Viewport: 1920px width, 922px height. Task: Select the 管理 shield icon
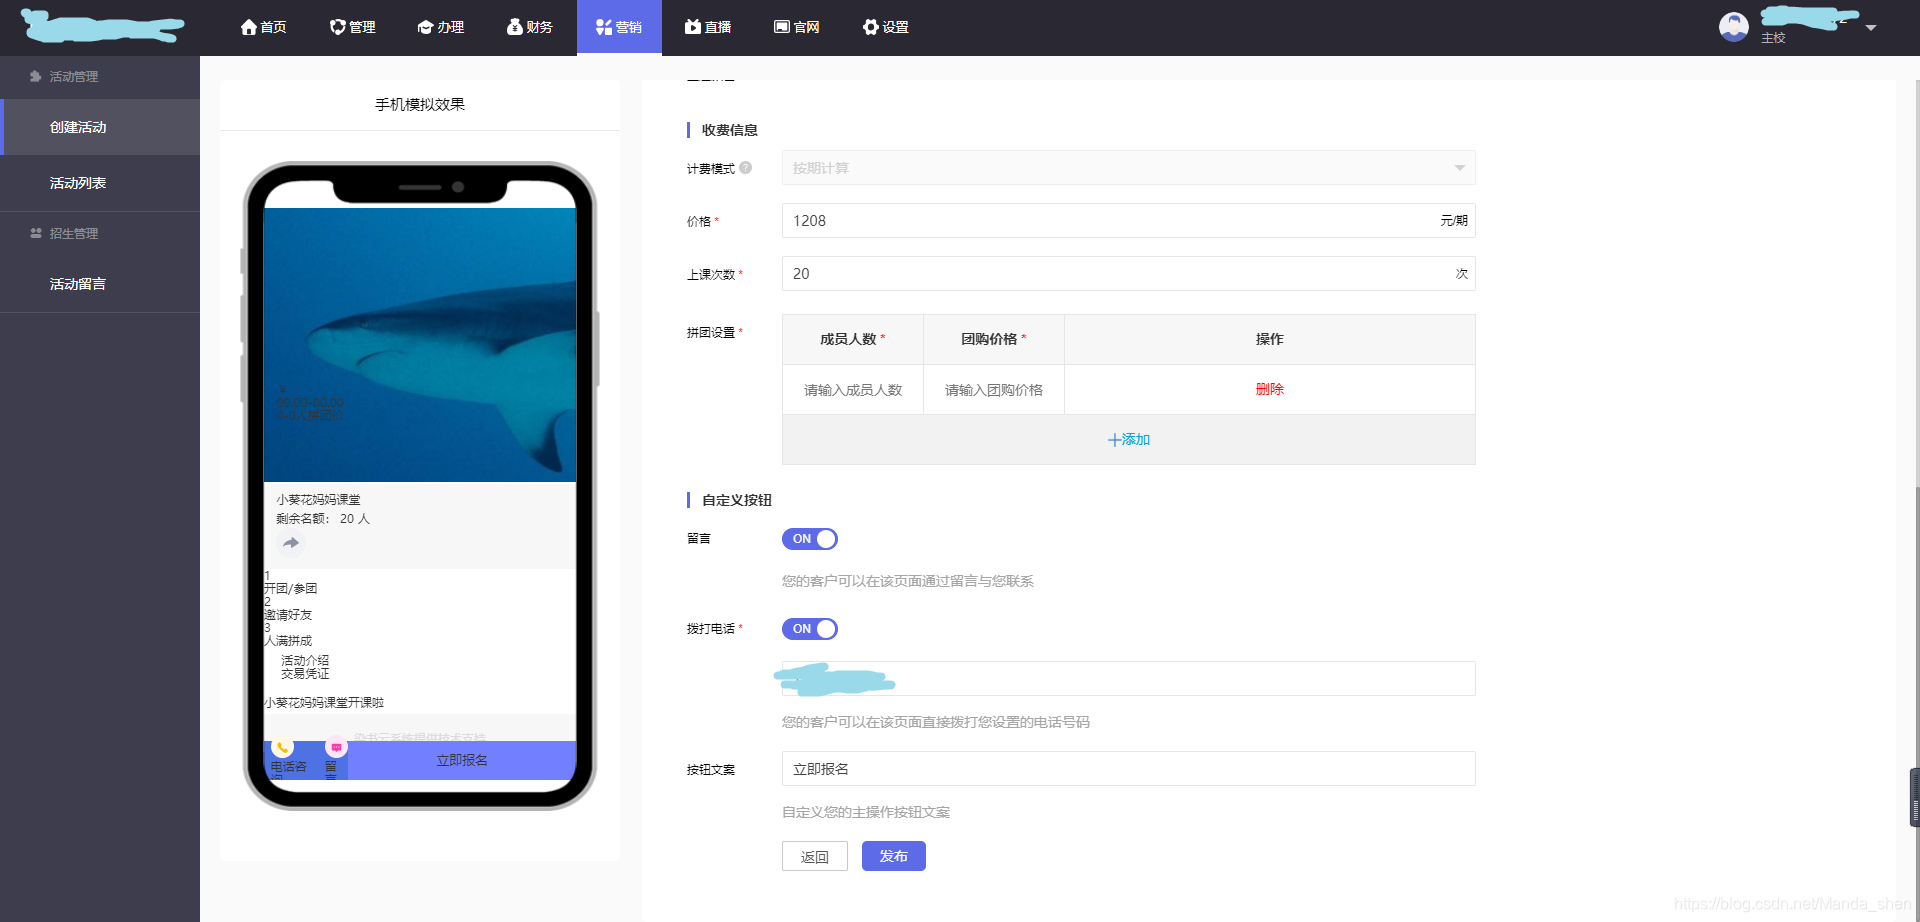point(337,26)
